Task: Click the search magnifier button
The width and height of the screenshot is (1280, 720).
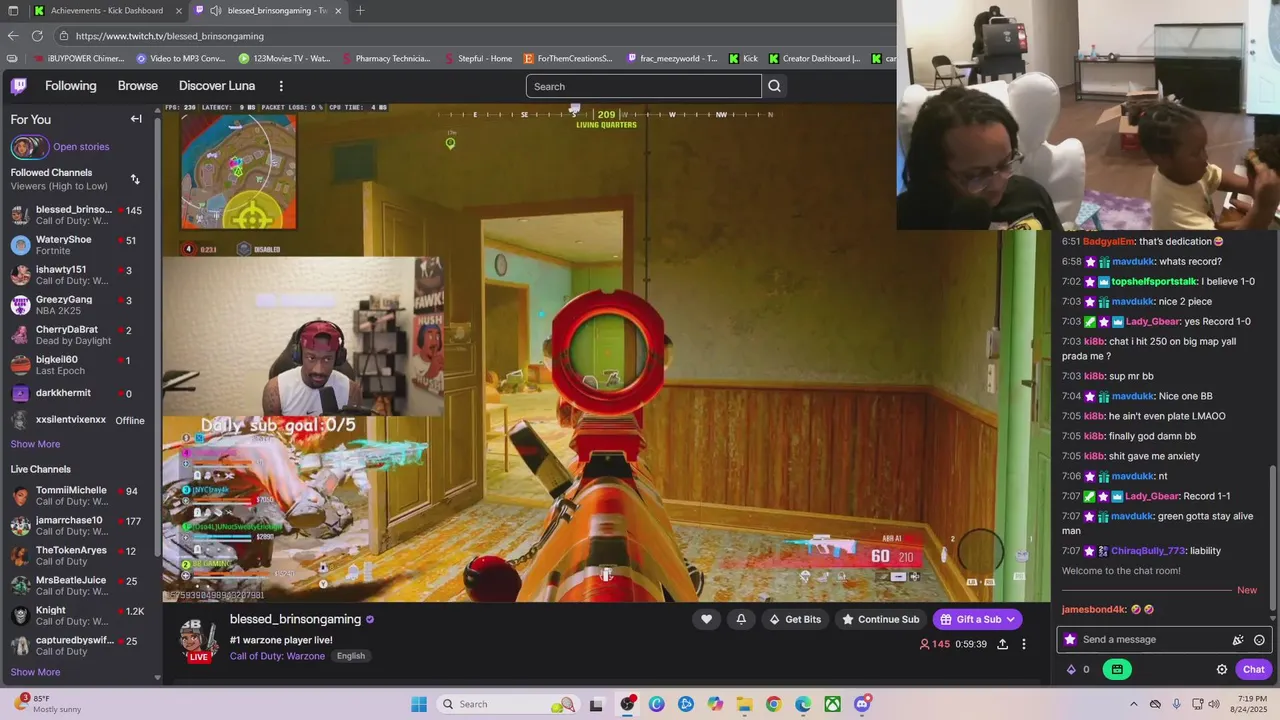Action: (x=774, y=86)
